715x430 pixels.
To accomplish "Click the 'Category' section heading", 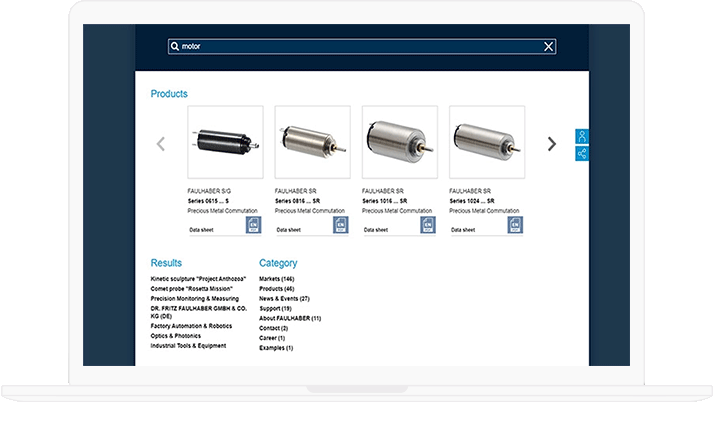I will coord(278,263).
